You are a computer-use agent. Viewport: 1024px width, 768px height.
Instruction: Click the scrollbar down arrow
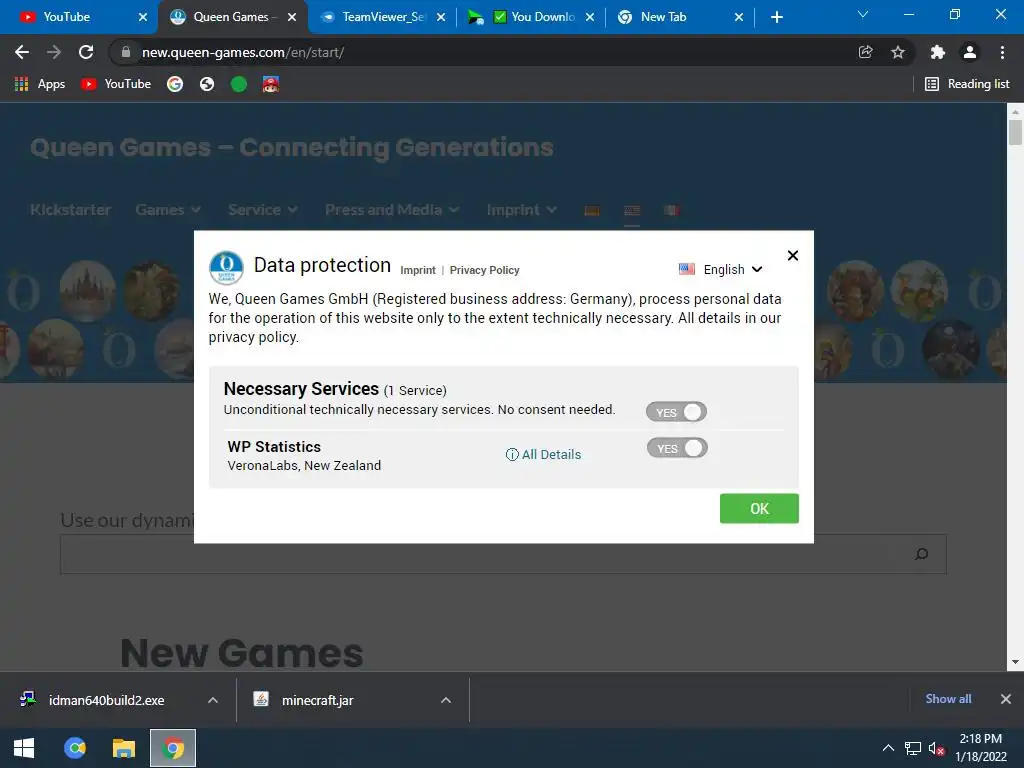pyautogui.click(x=1015, y=662)
